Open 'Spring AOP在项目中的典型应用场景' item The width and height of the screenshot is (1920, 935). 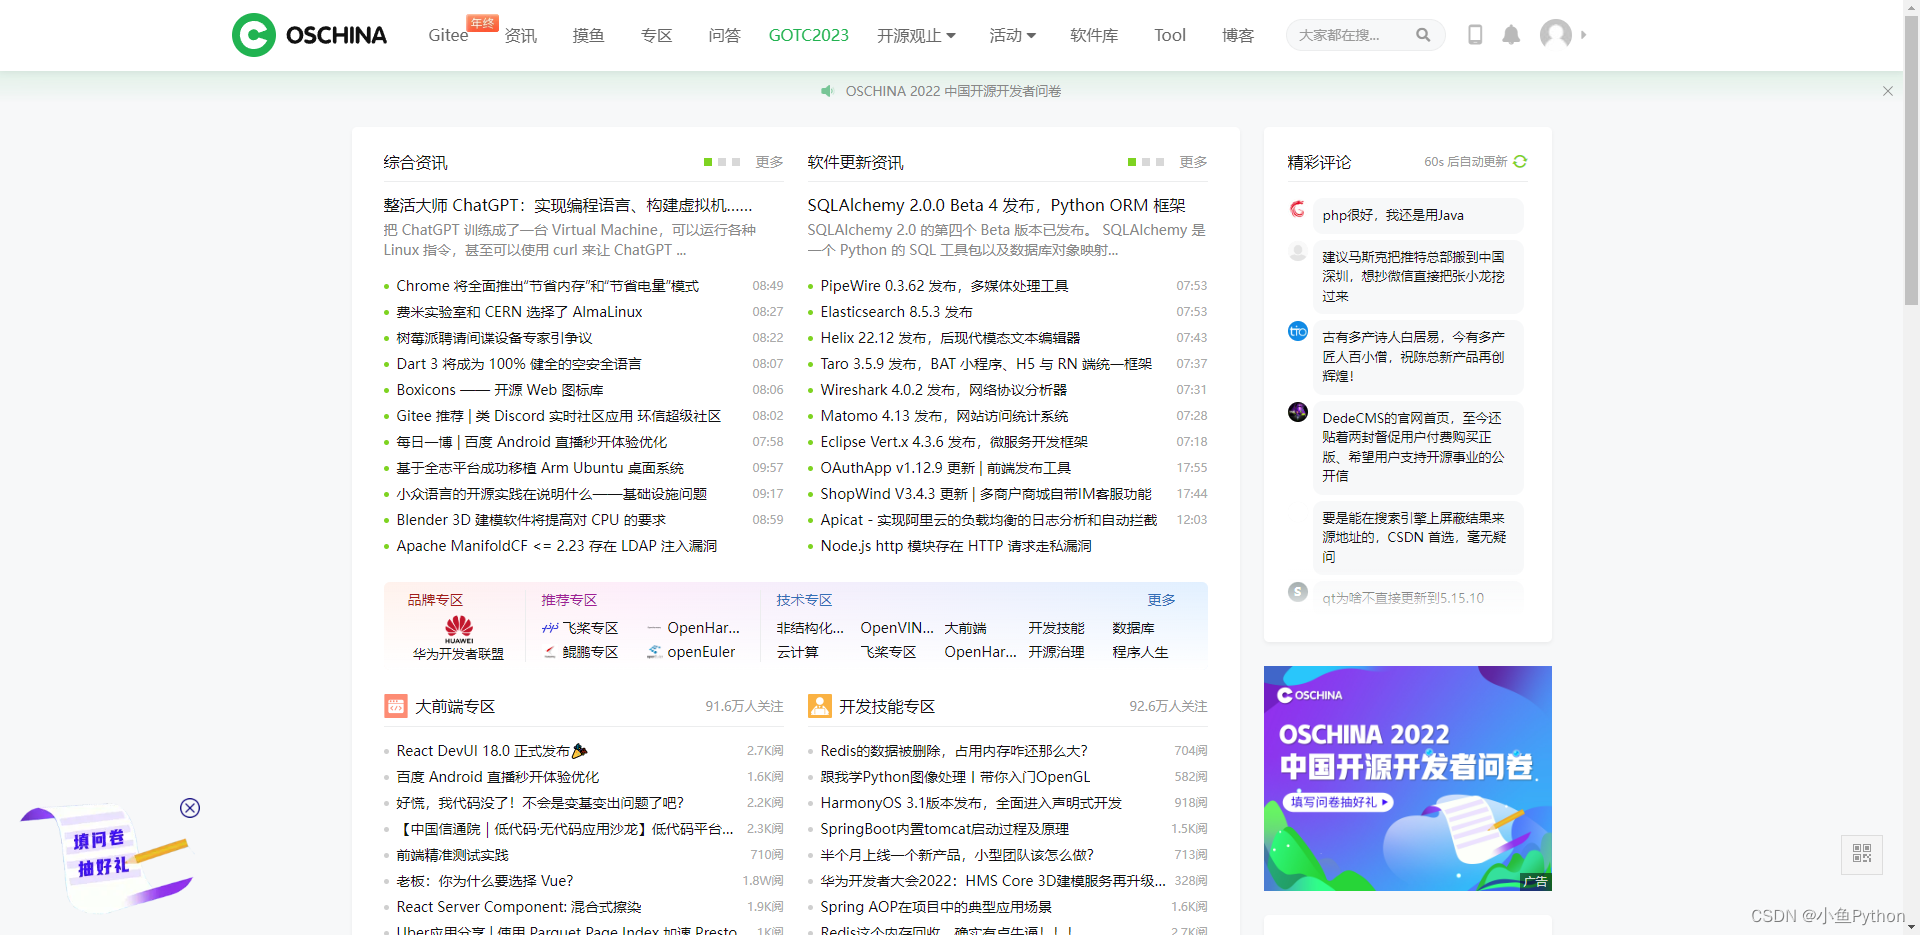(x=936, y=907)
